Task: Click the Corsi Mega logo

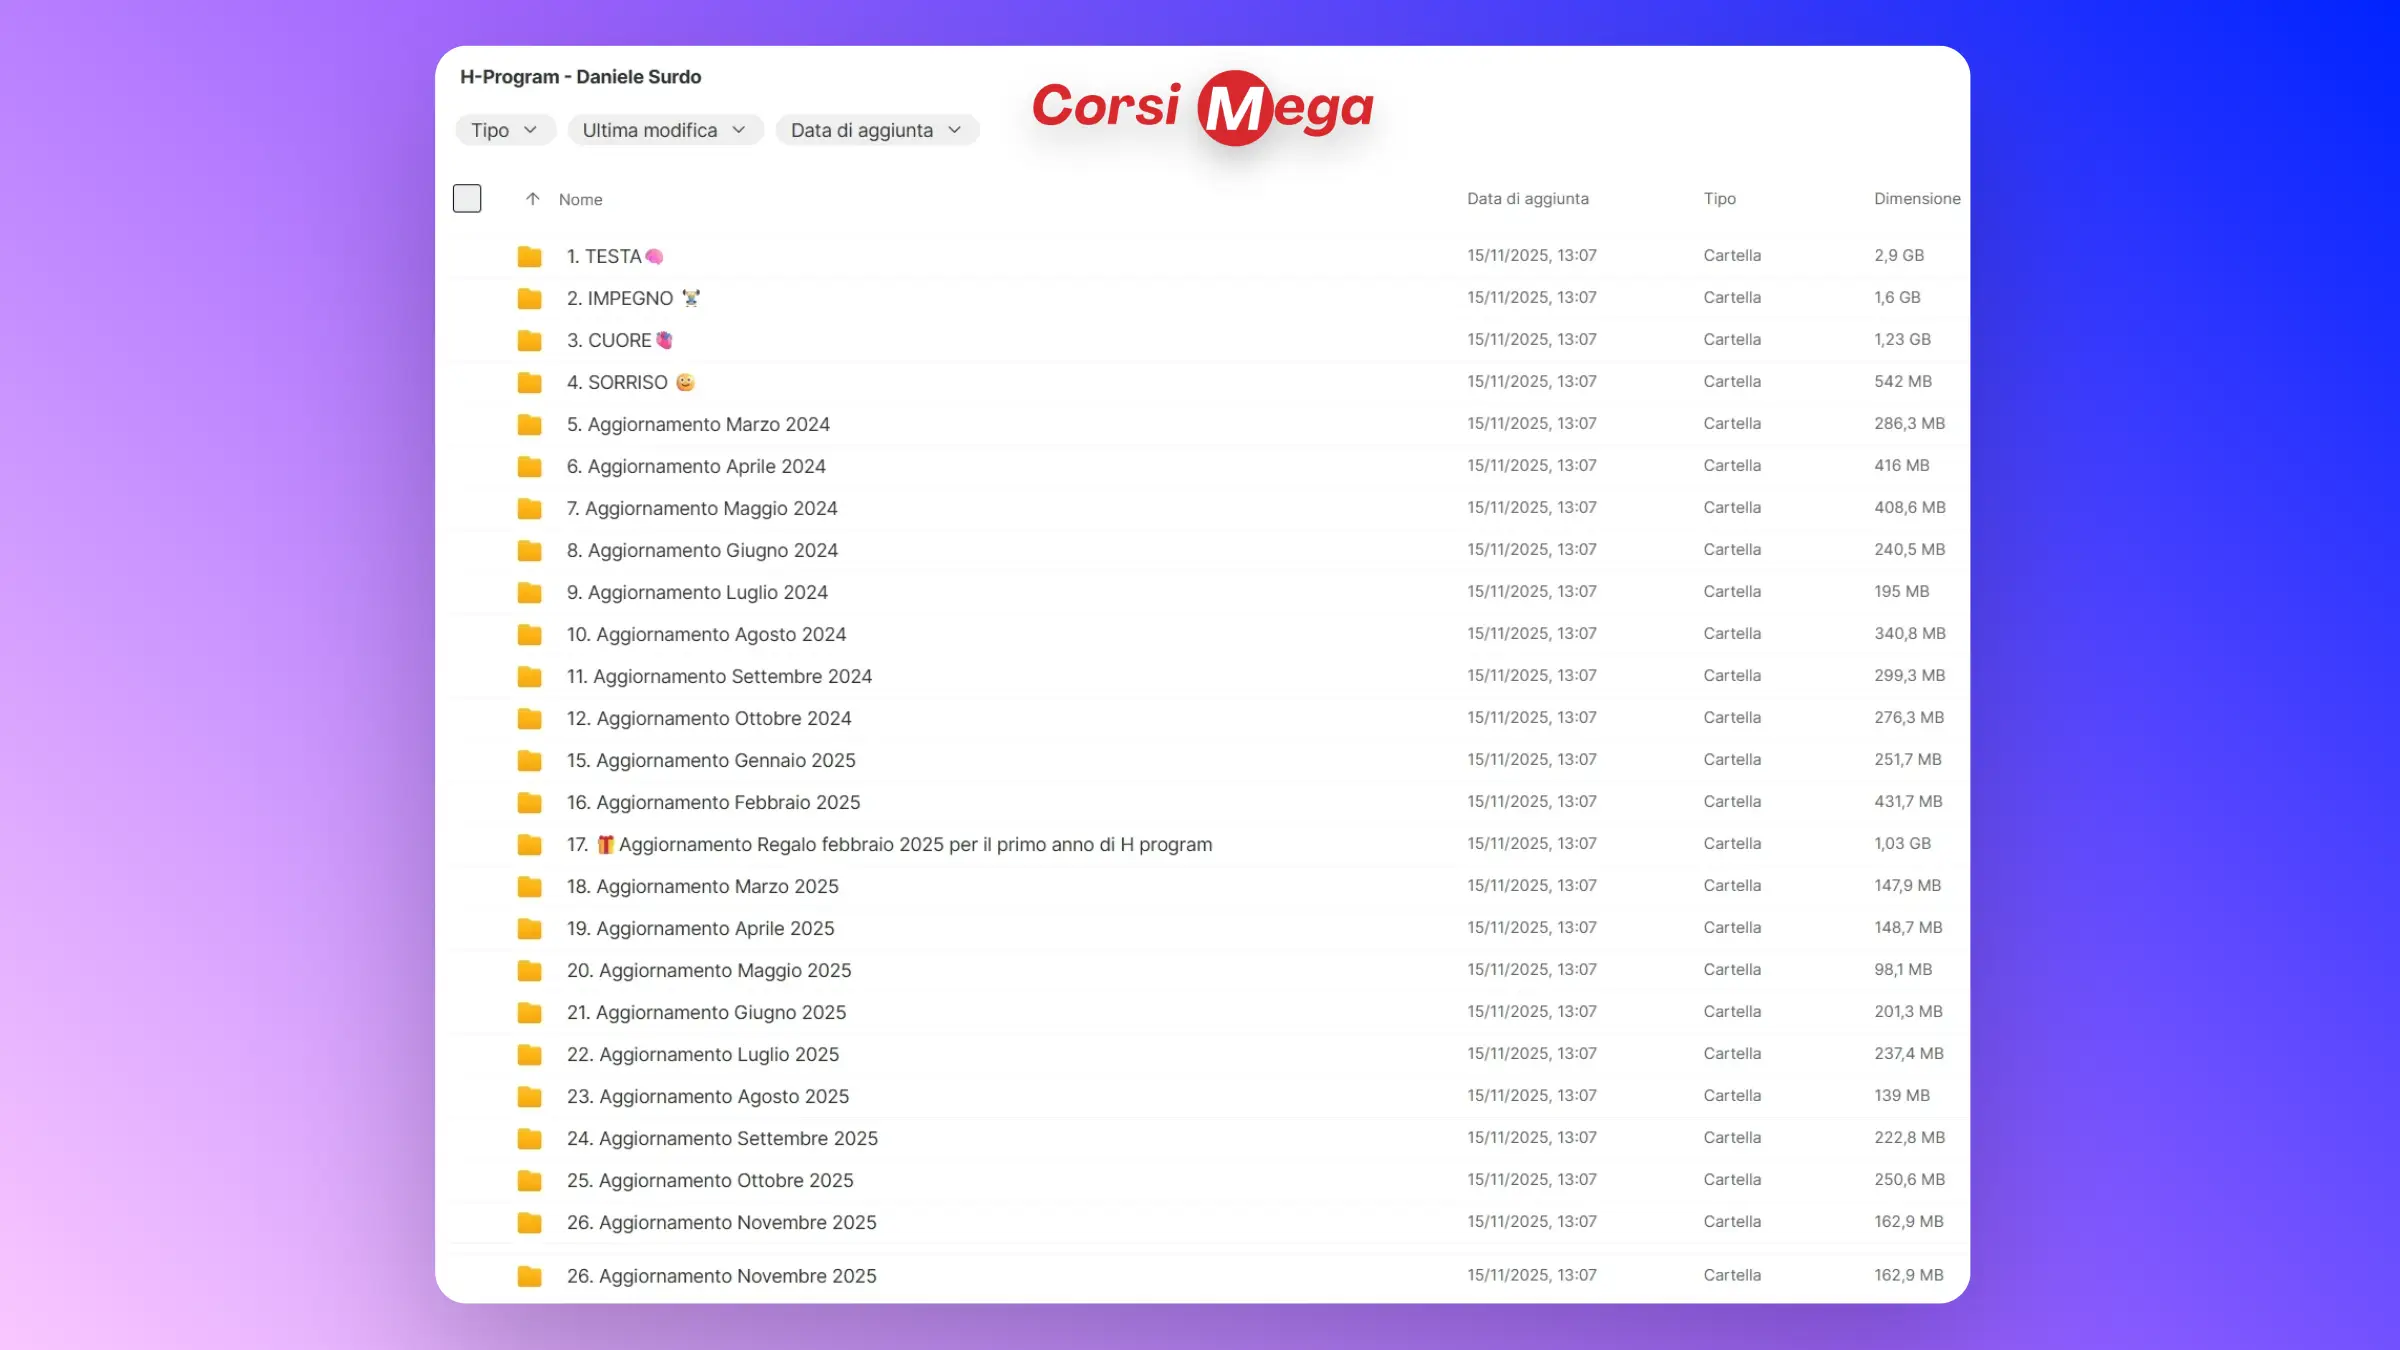Action: 1202,107
